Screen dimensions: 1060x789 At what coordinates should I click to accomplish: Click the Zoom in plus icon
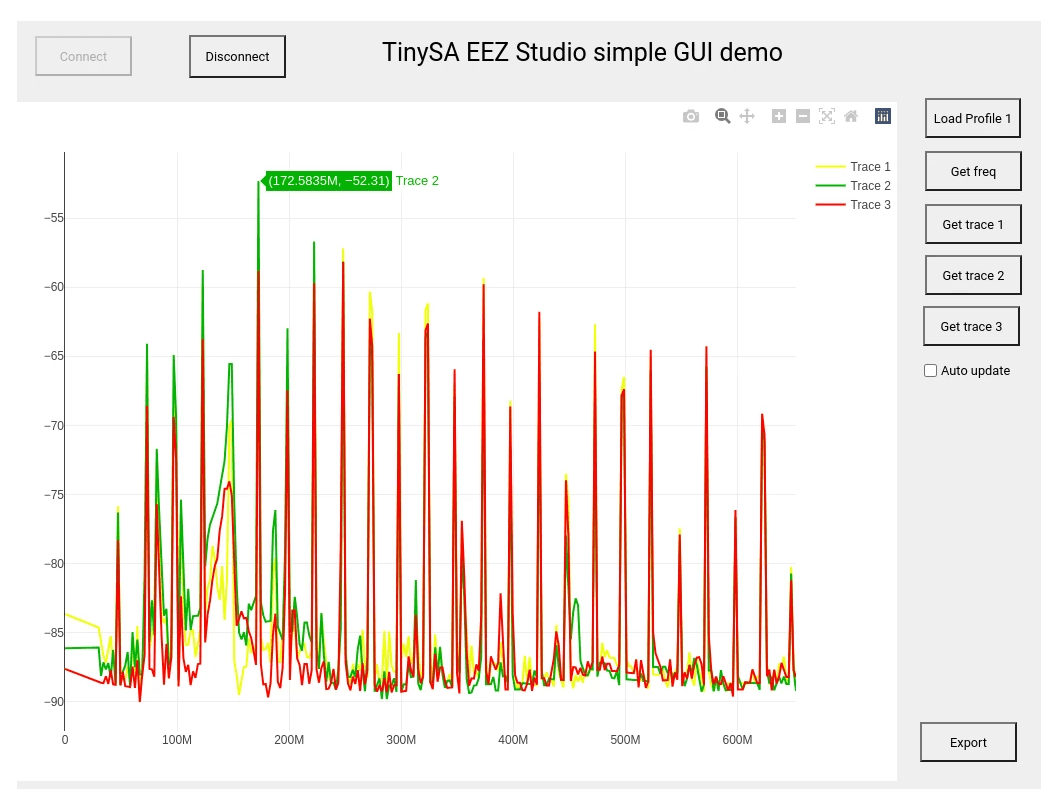coord(779,116)
